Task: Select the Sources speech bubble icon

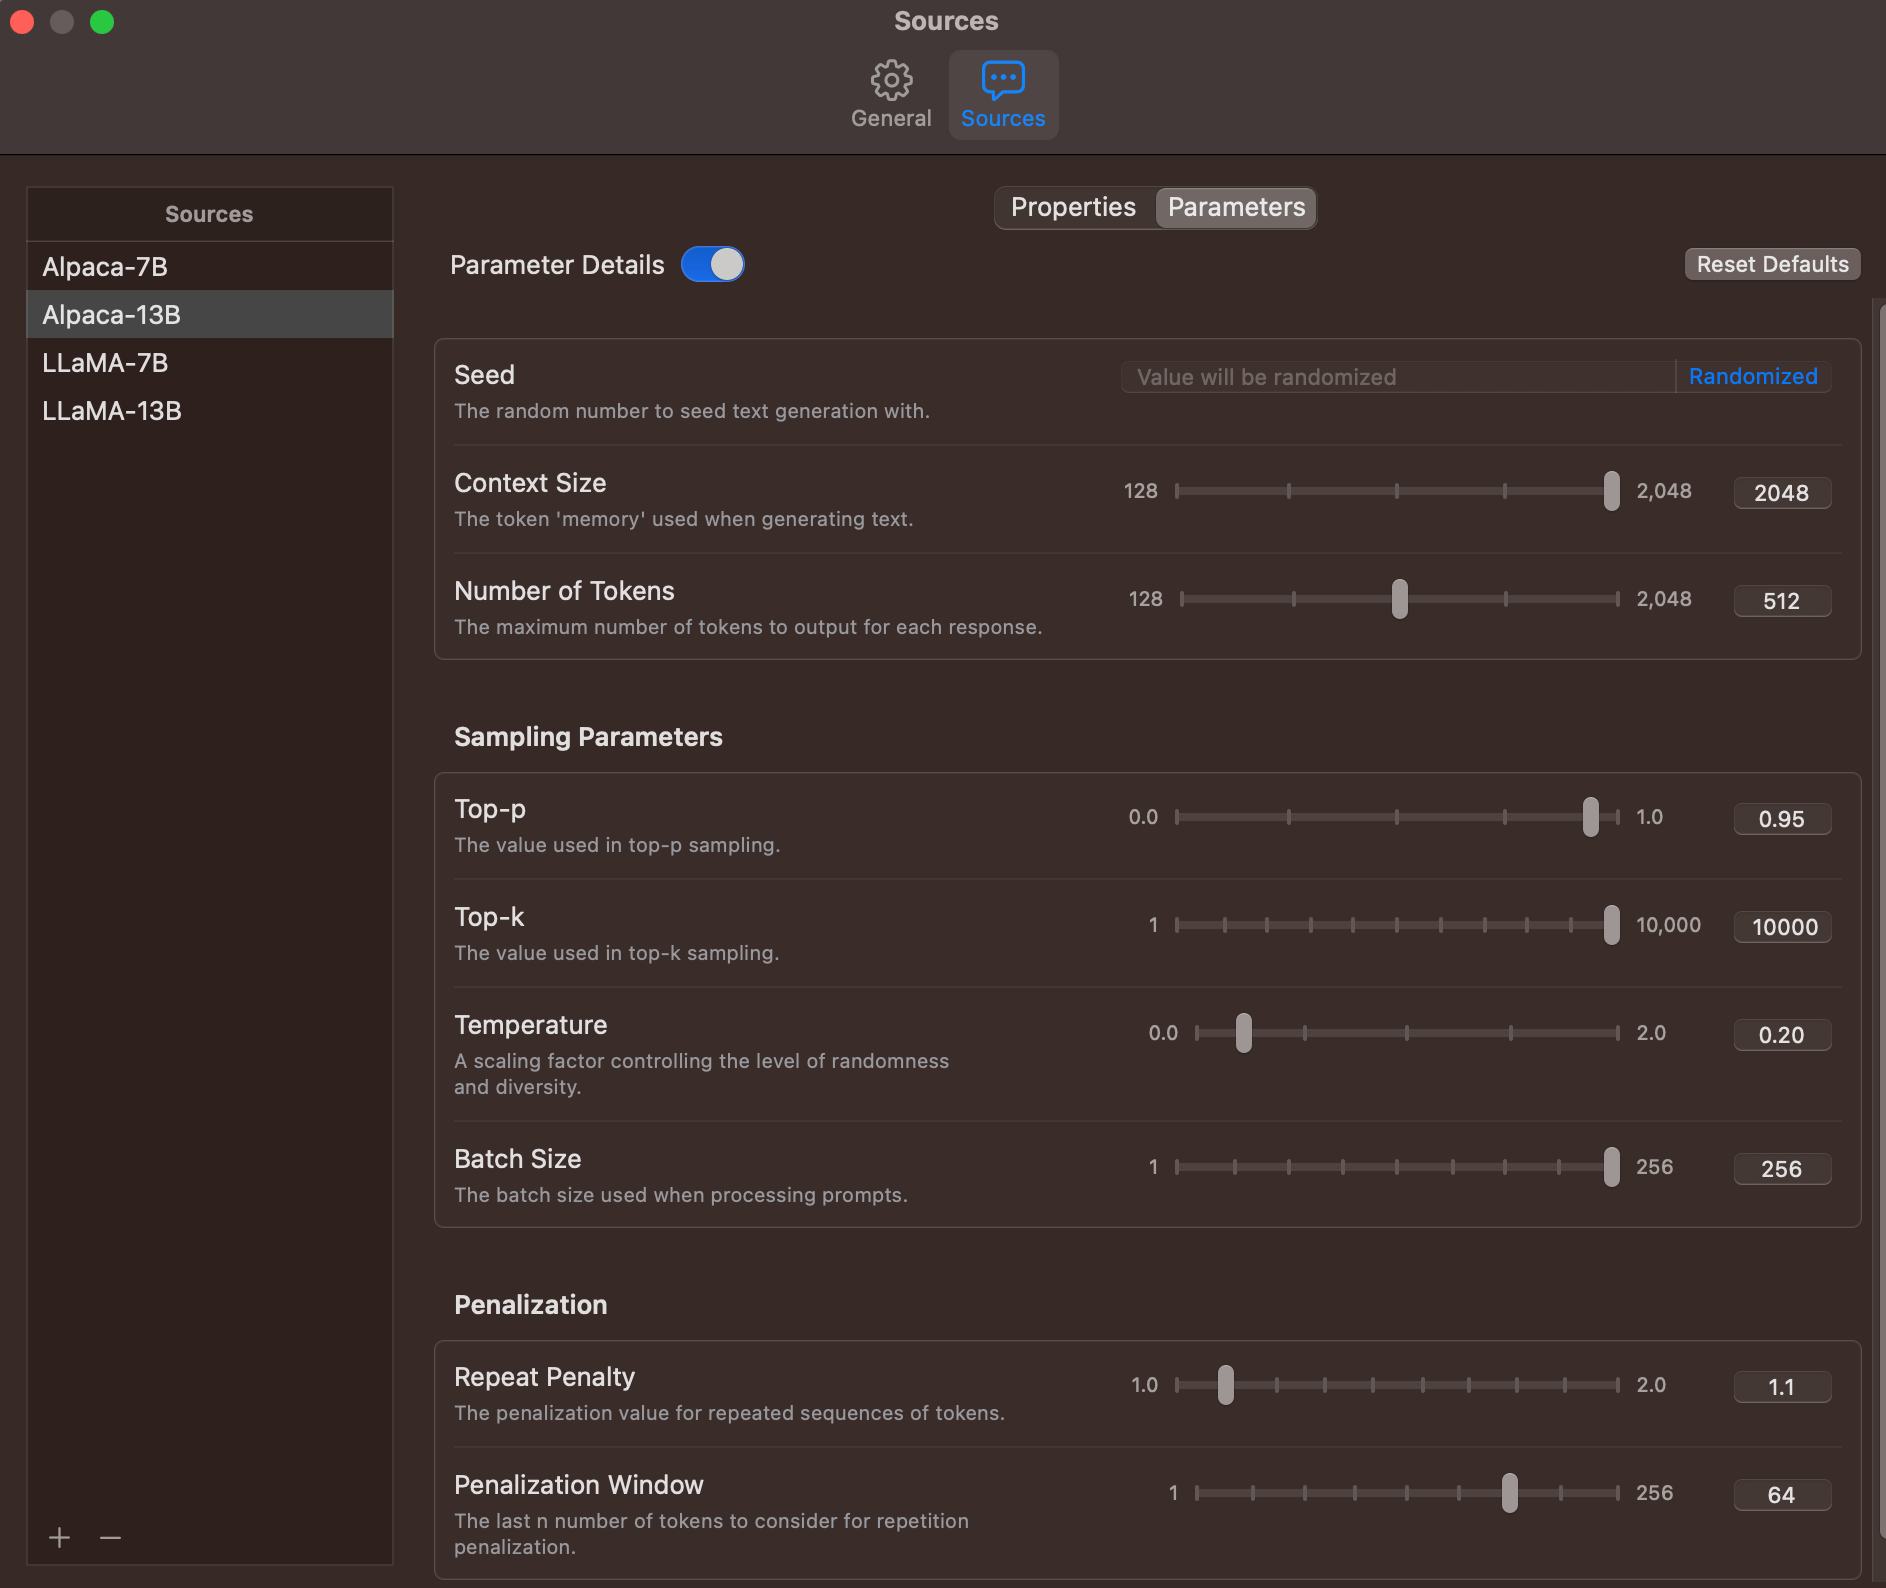Action: 1003,80
